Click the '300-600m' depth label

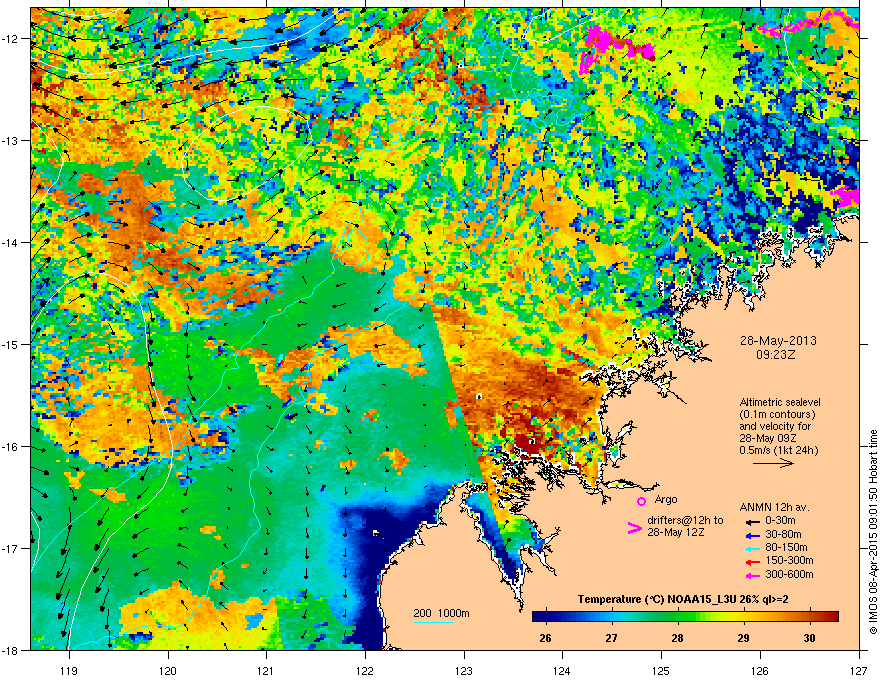789,575
